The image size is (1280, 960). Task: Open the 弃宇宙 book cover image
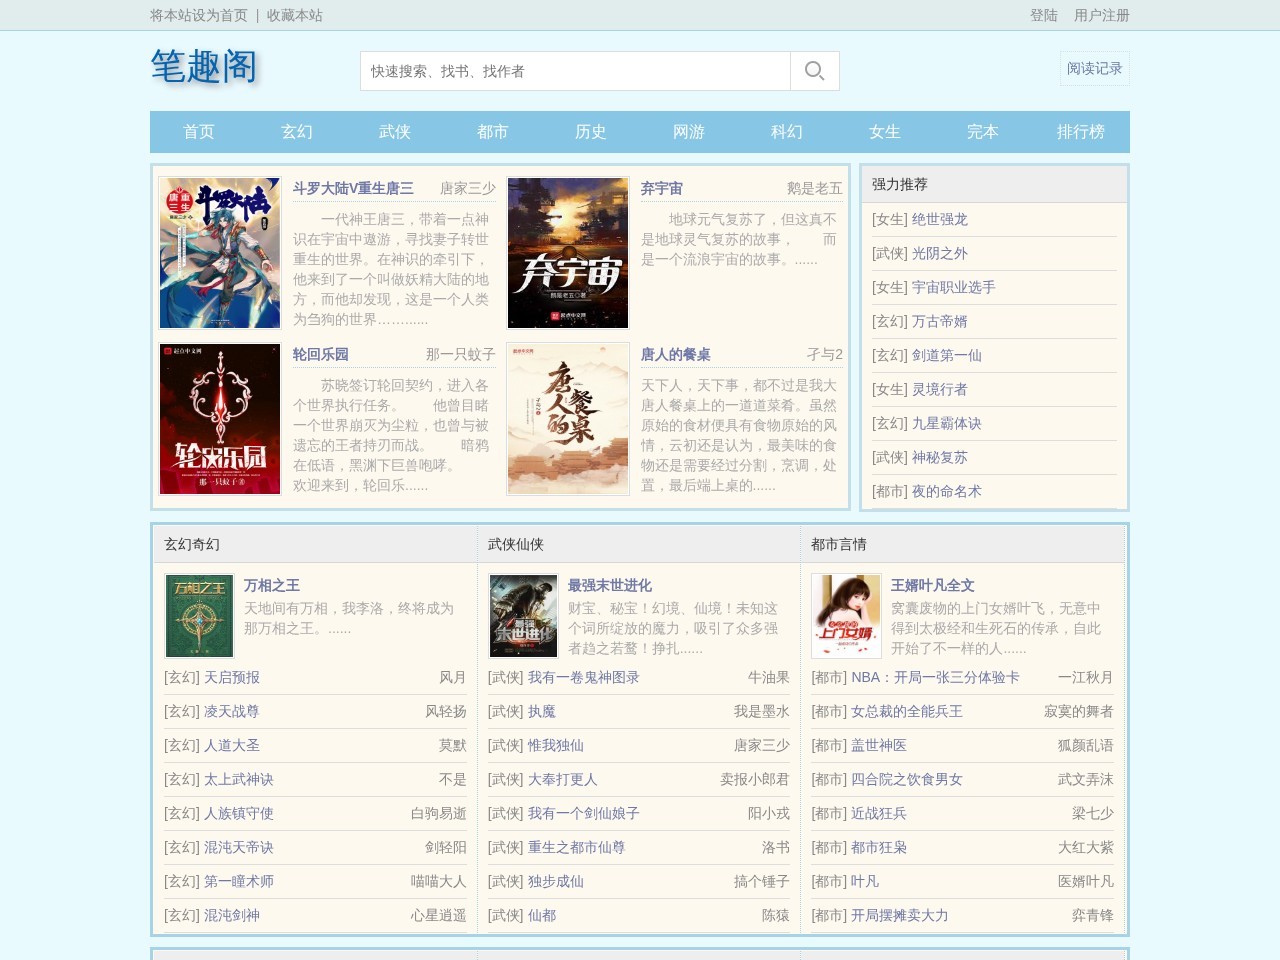pos(568,253)
